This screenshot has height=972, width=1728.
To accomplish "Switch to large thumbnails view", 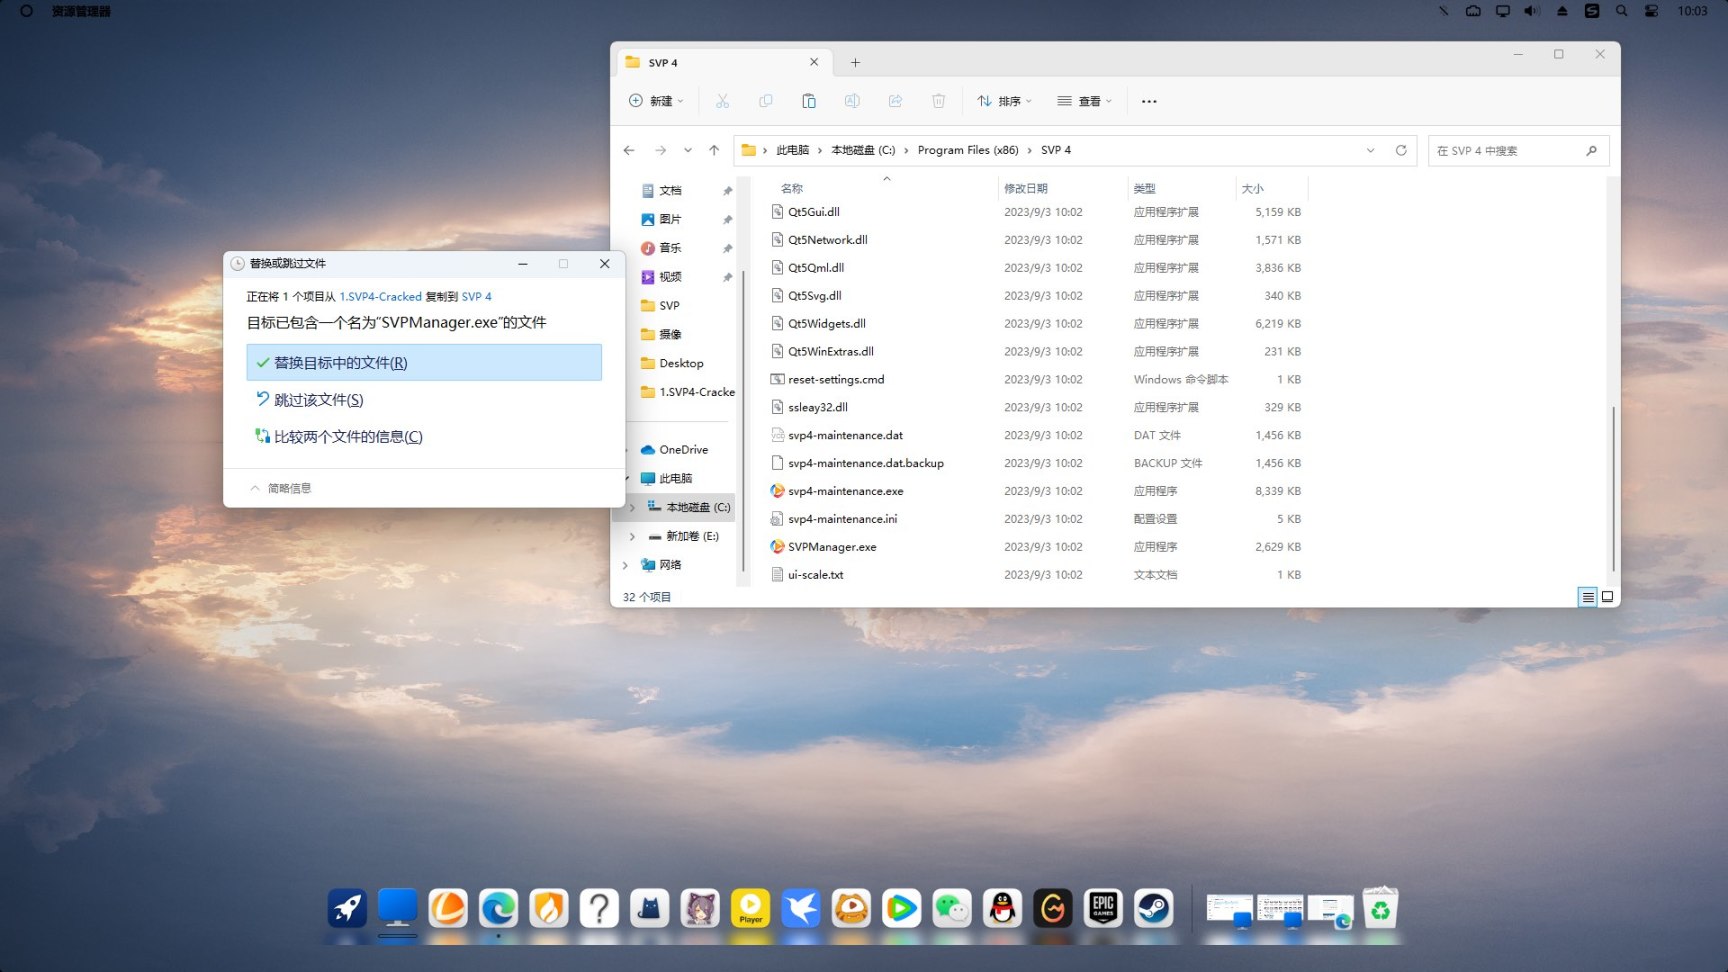I will [x=1607, y=597].
